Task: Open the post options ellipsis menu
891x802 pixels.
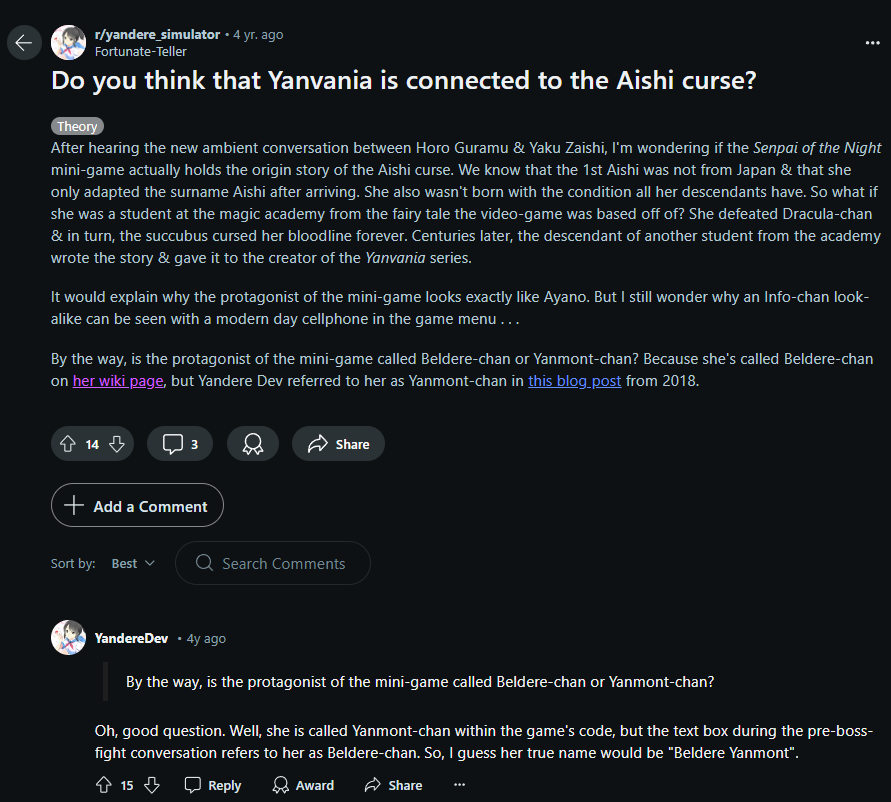Action: (x=872, y=43)
